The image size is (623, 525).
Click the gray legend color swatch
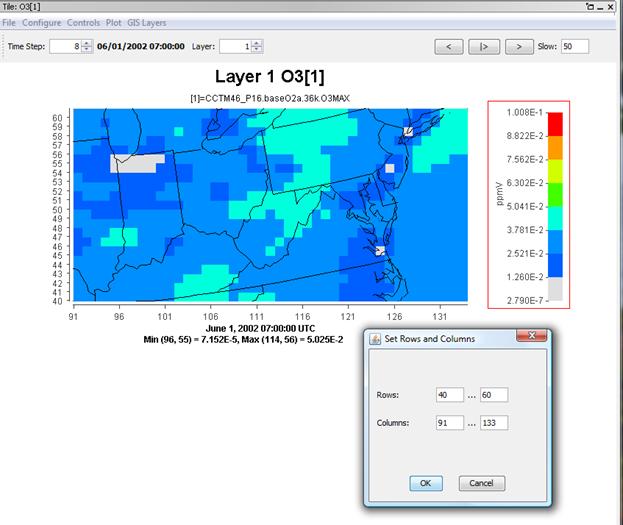(555, 289)
